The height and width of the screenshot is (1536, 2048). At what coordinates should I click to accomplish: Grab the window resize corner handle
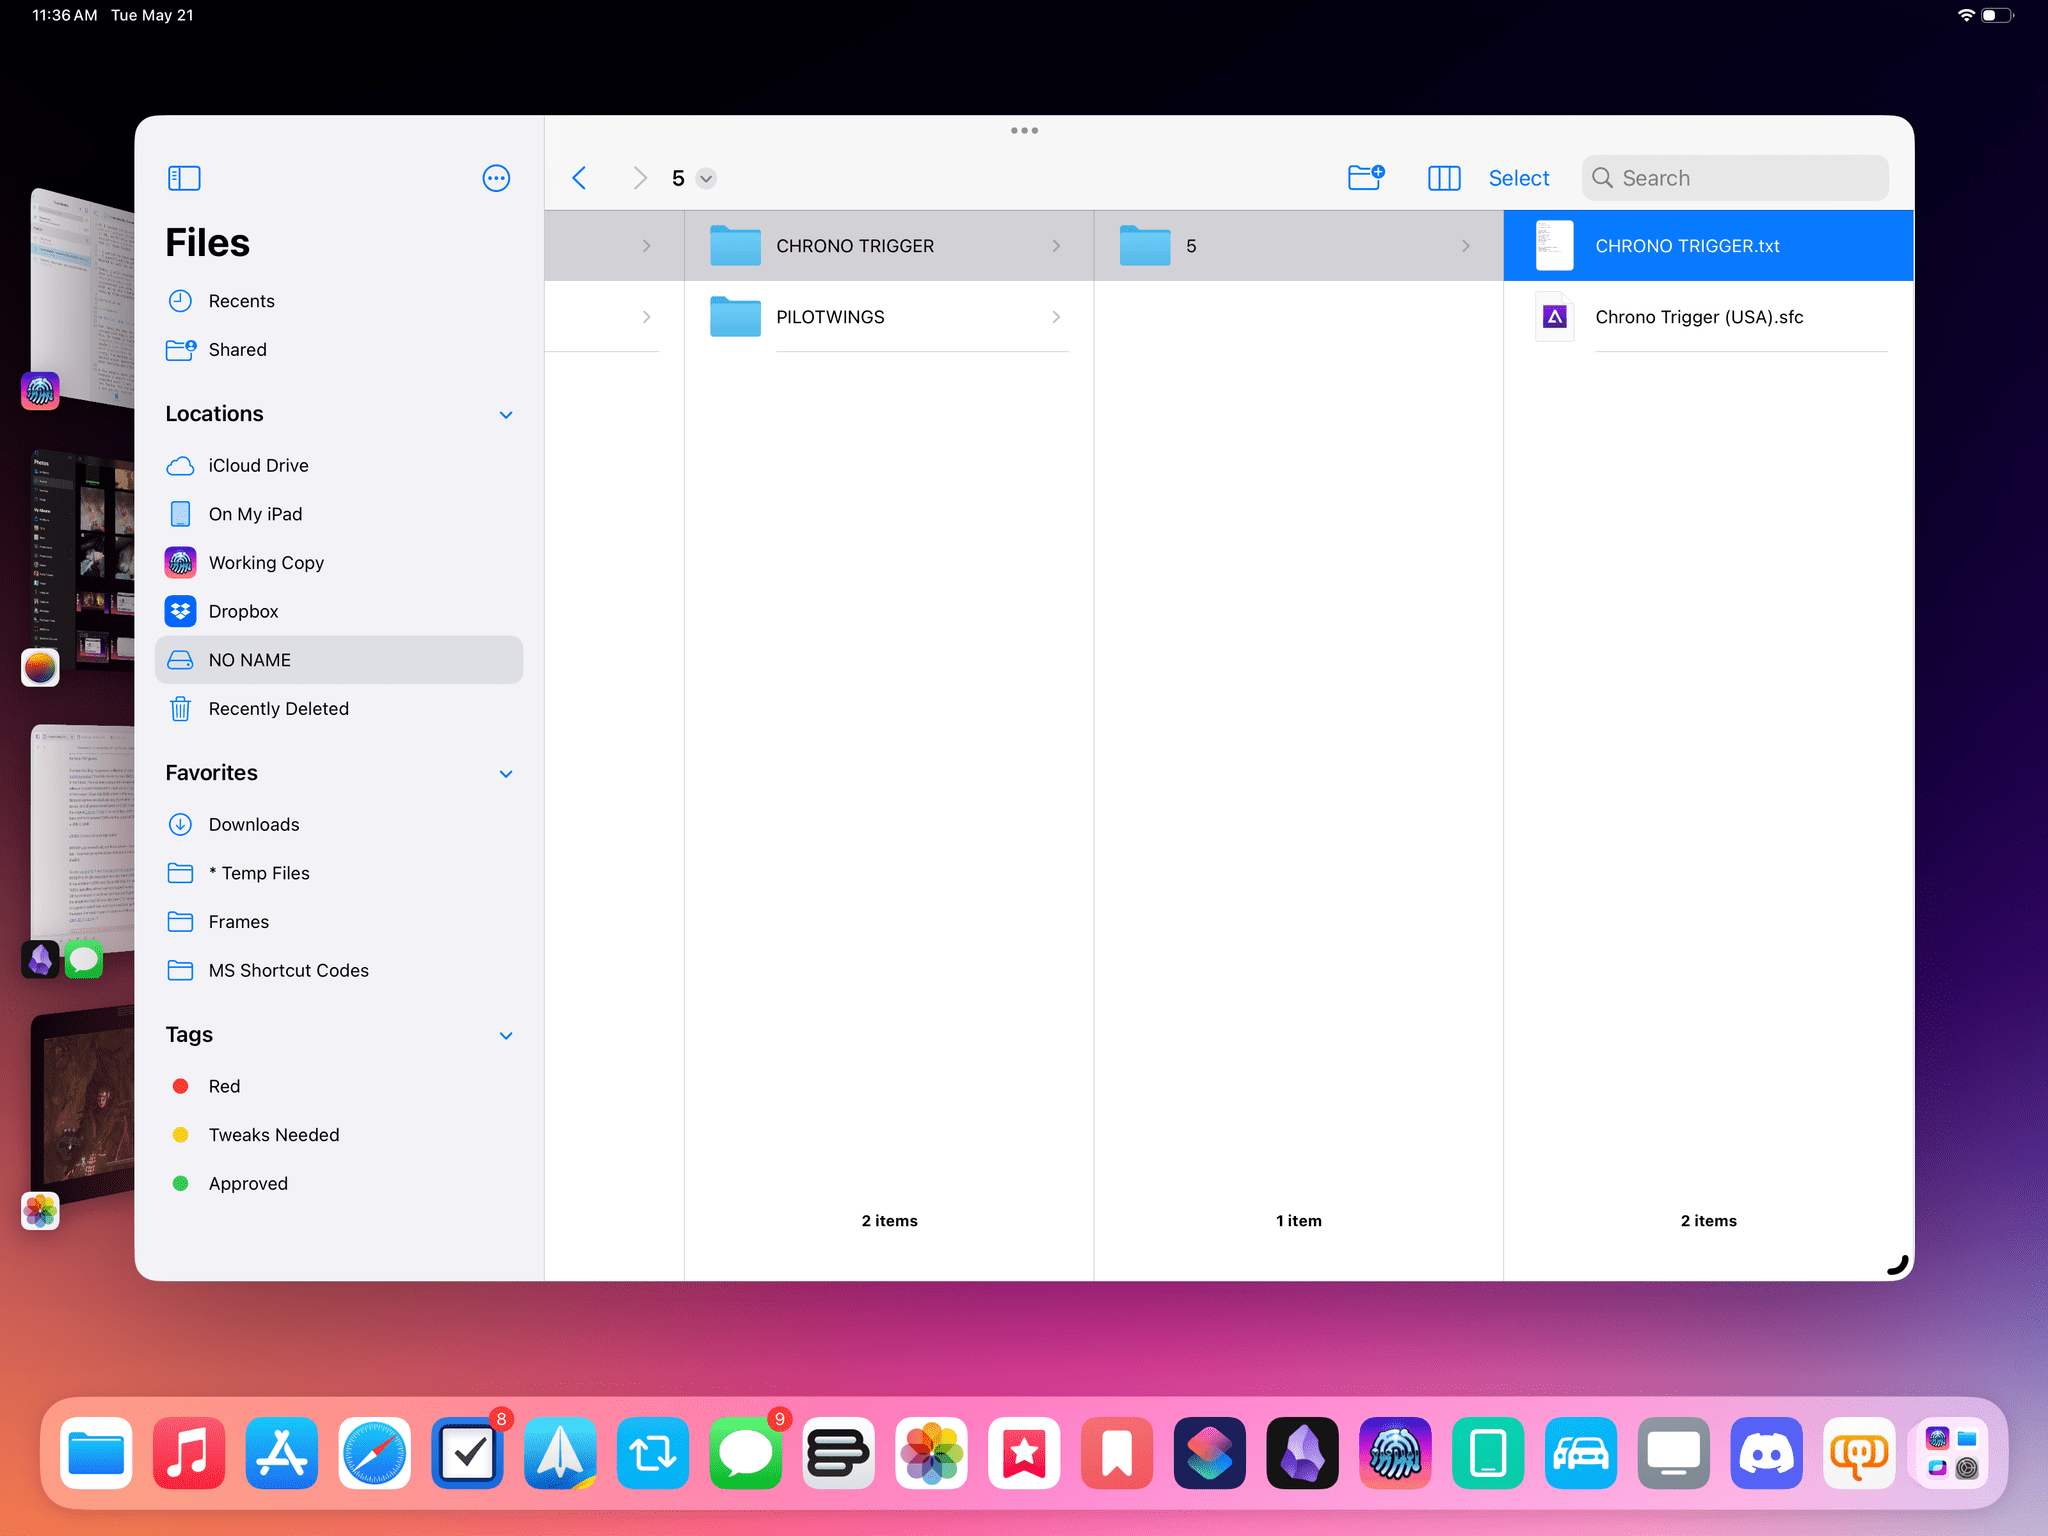(x=1897, y=1265)
